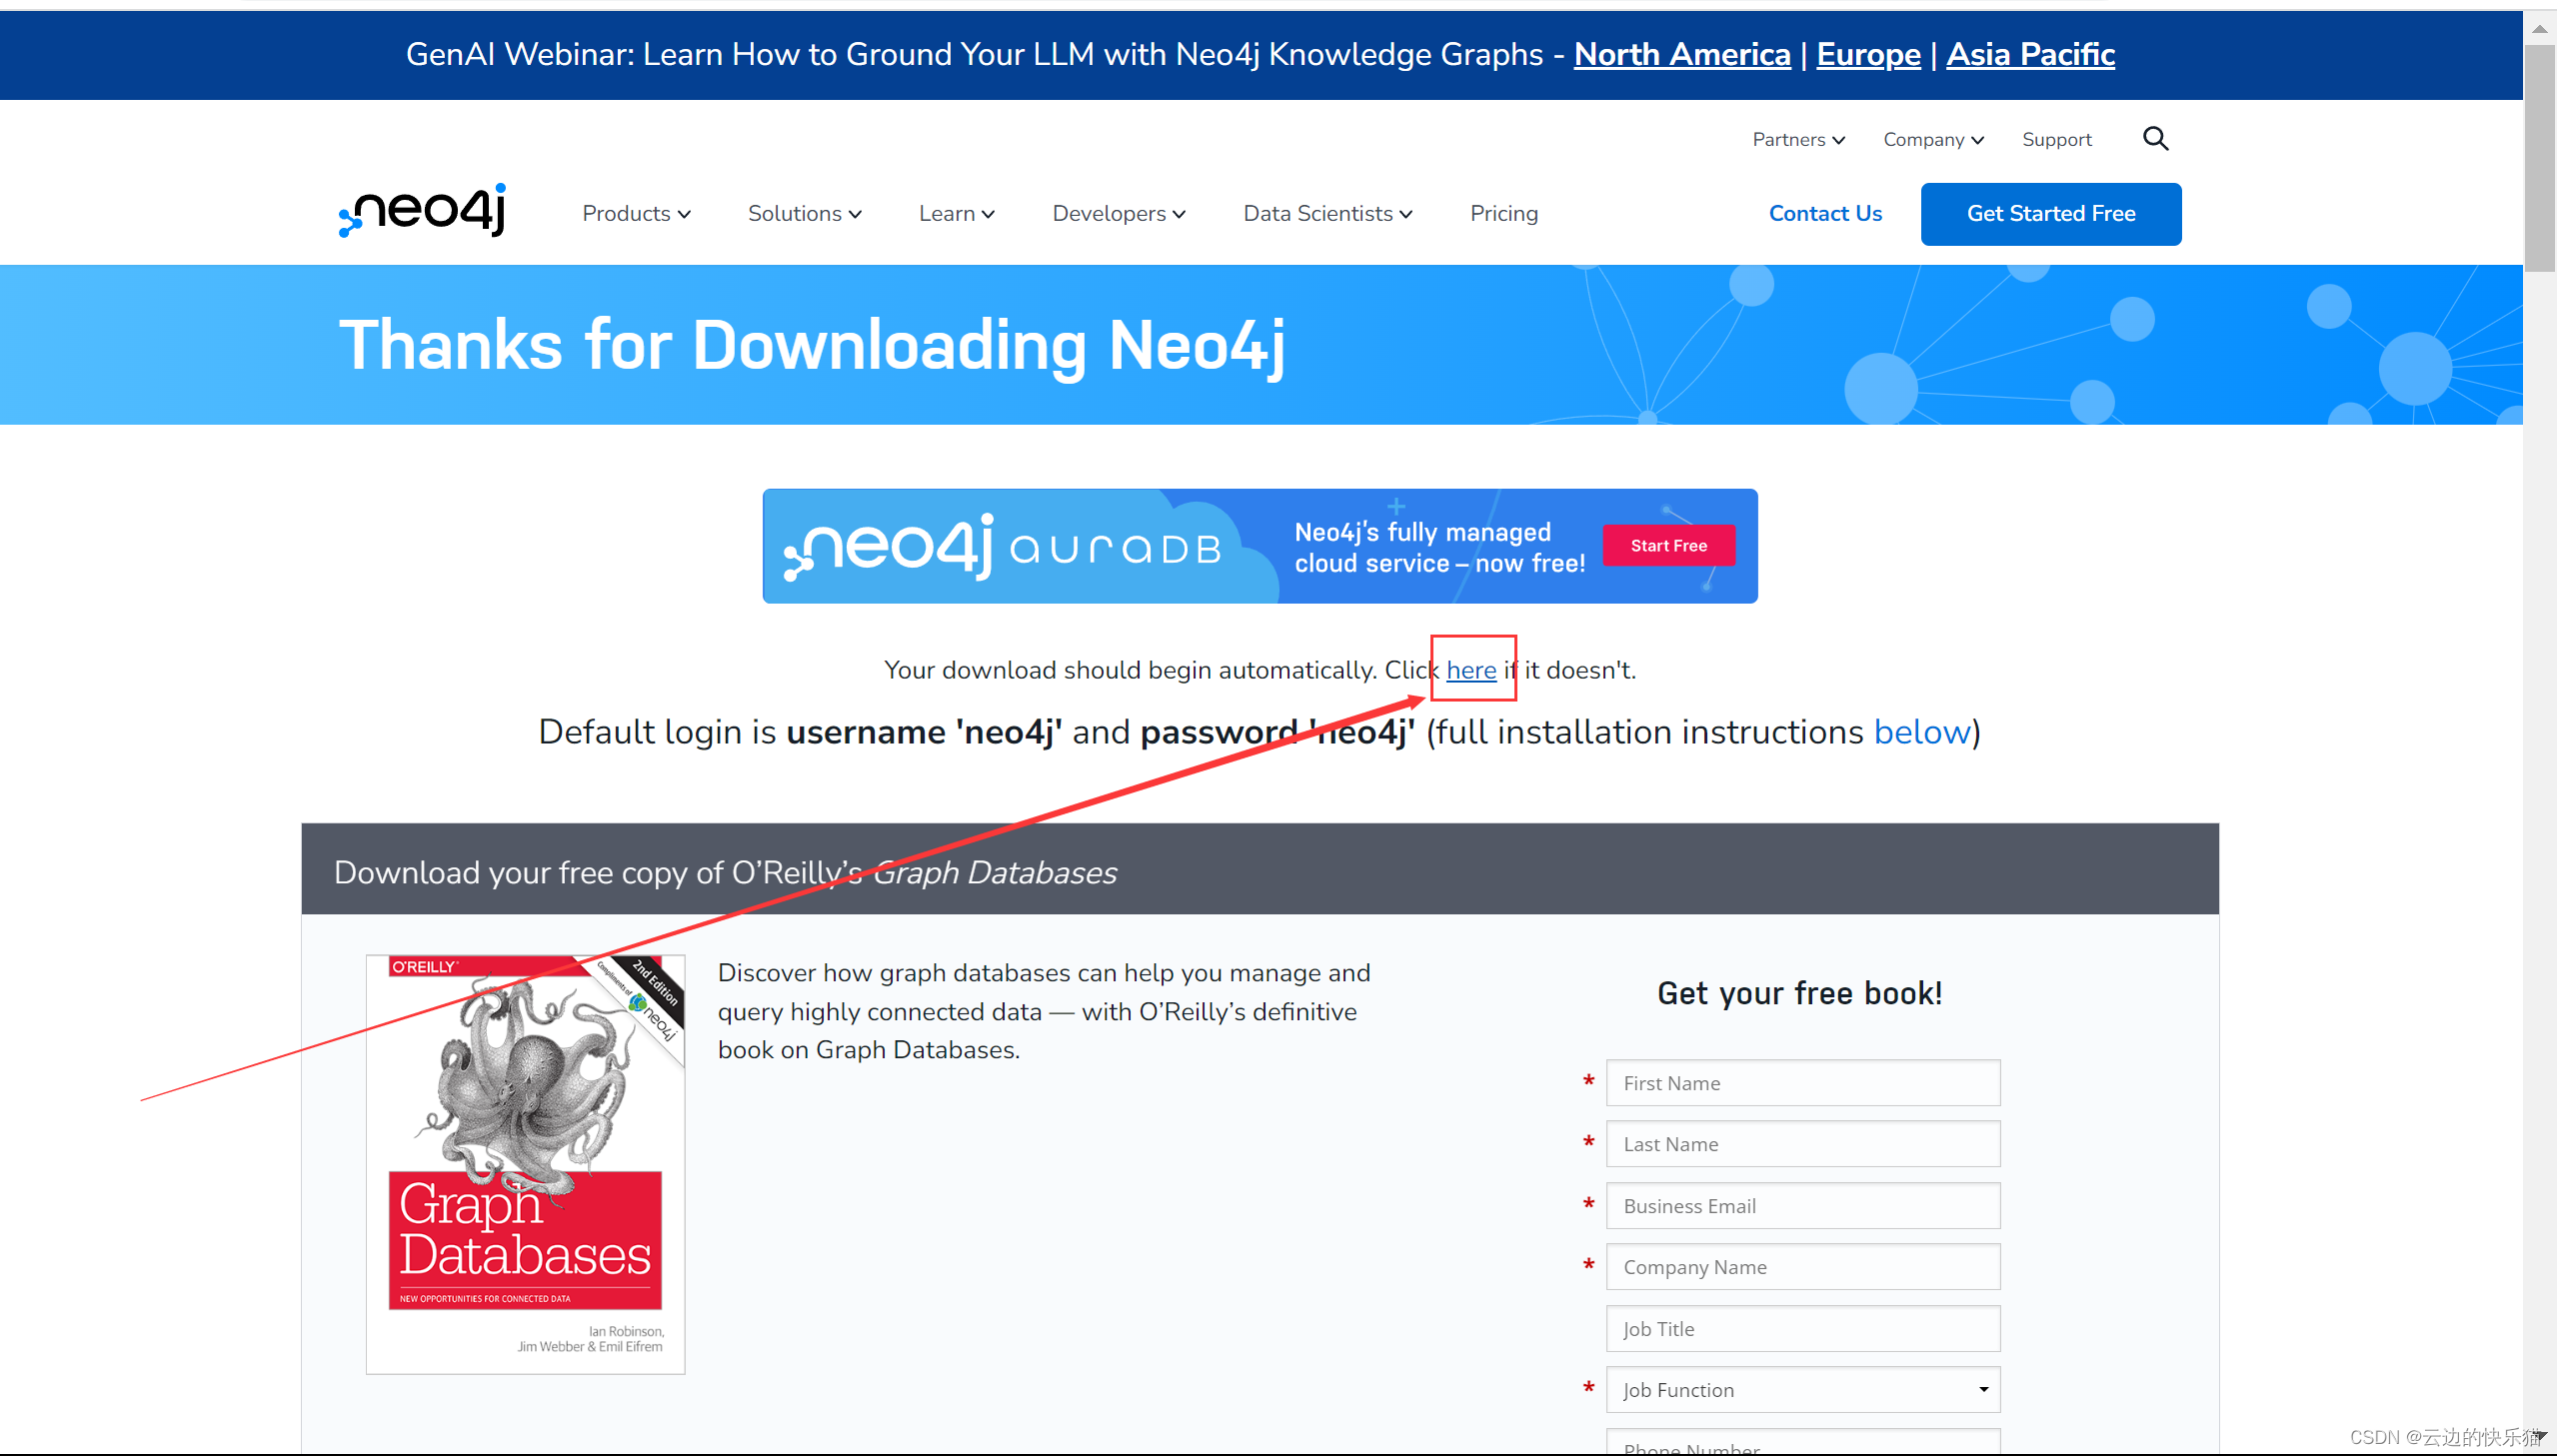Click the Graph Databases book cover
Viewport: 2557px width, 1456px height.
pos(525,1163)
